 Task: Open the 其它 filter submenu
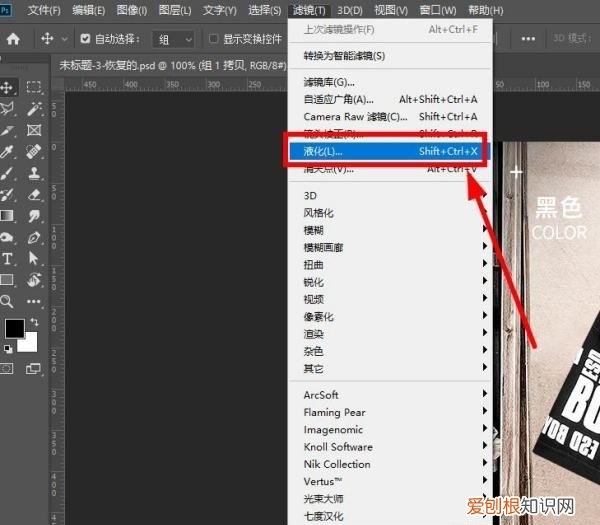390,368
